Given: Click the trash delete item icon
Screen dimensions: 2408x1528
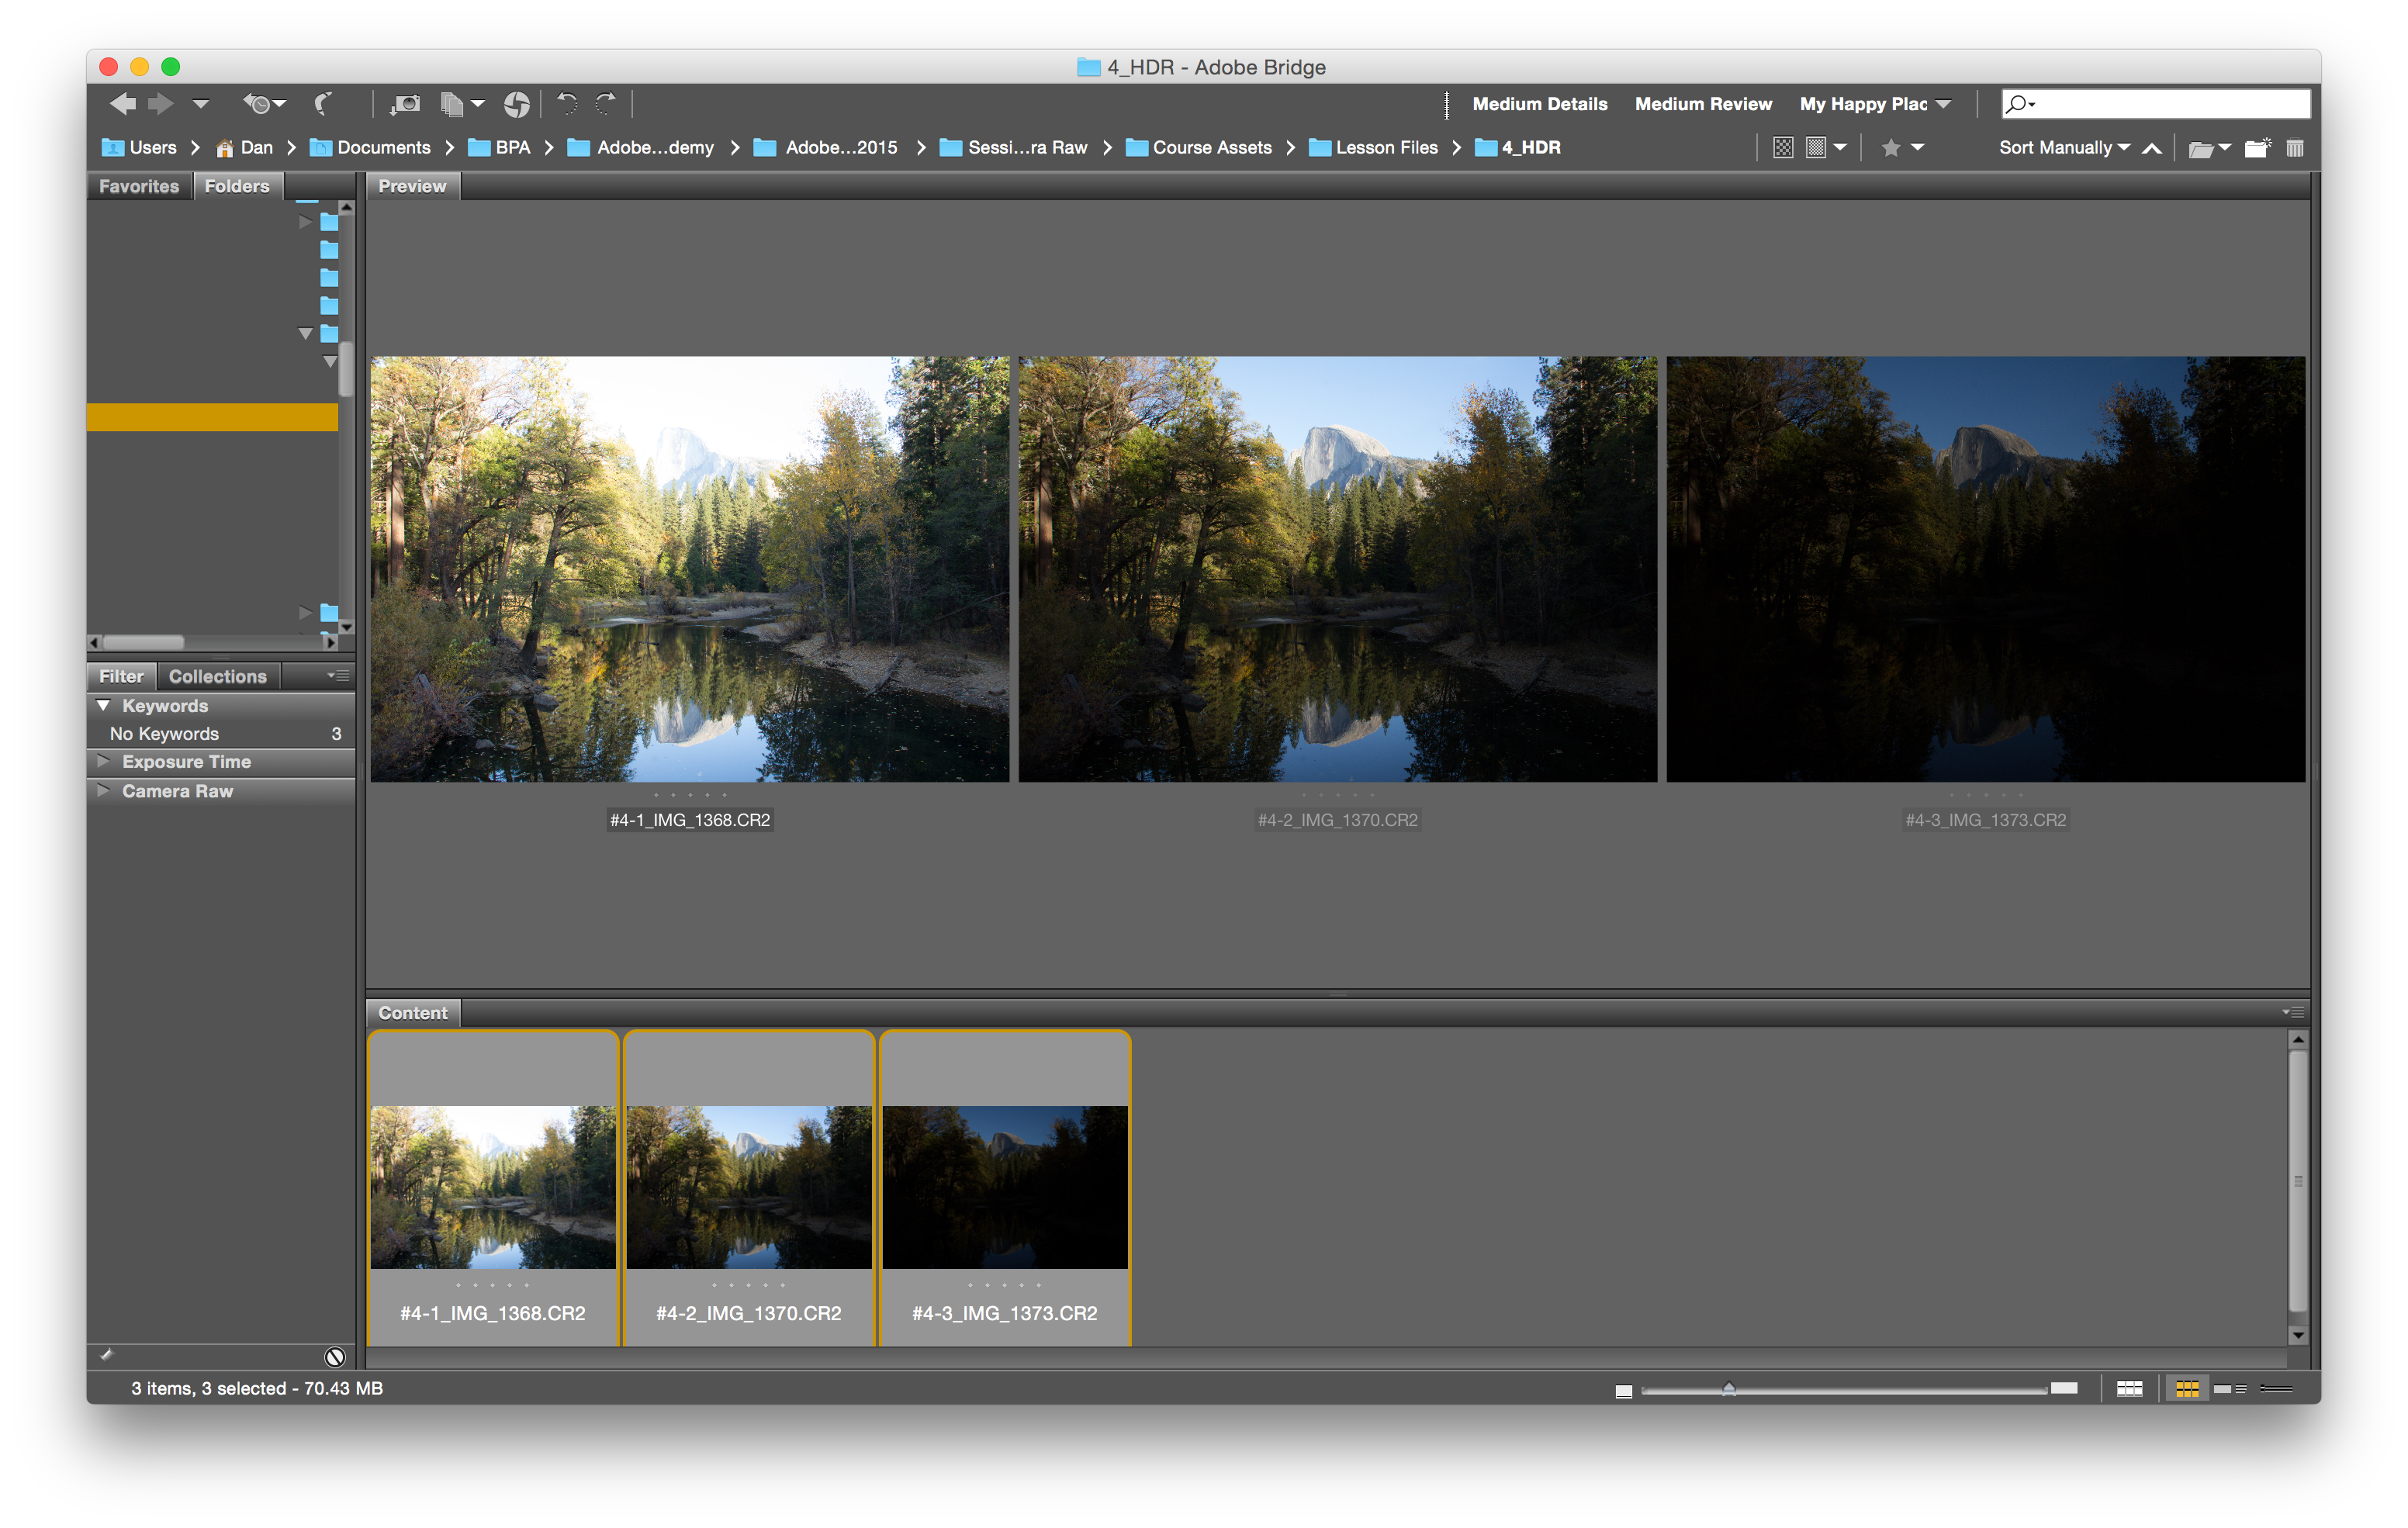Looking at the screenshot, I should click(x=2295, y=148).
